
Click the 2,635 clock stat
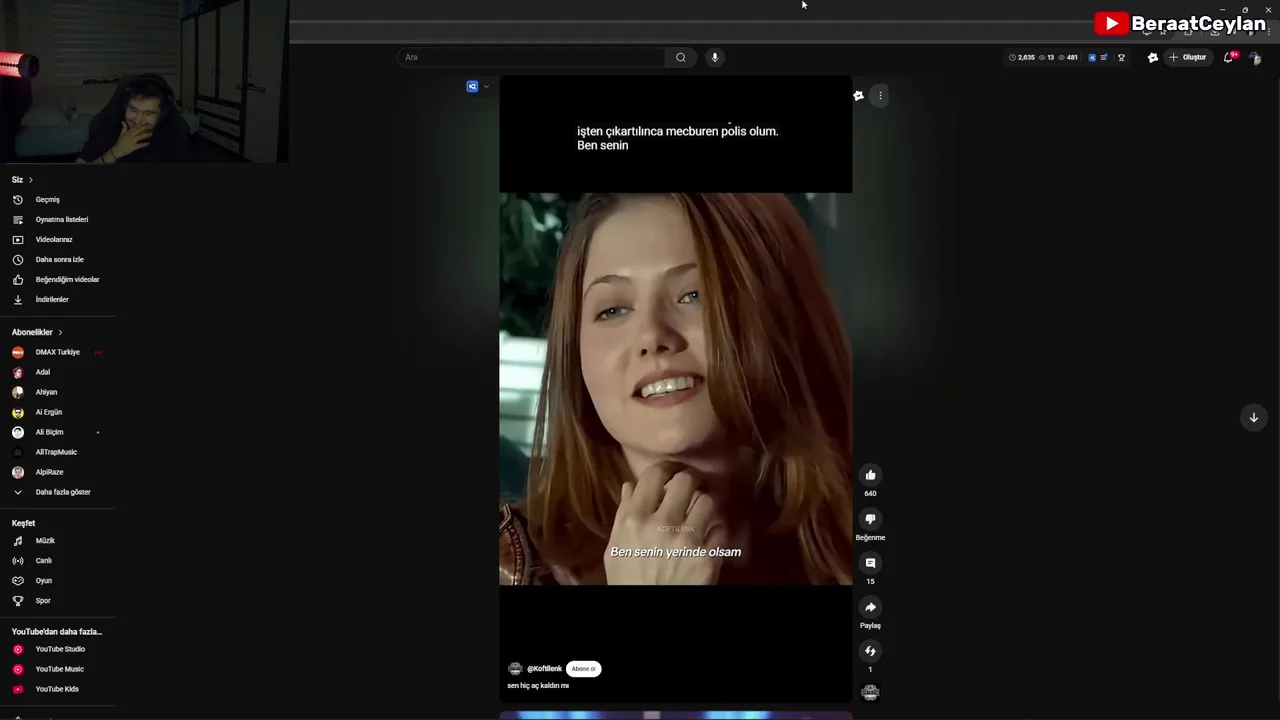(1022, 57)
